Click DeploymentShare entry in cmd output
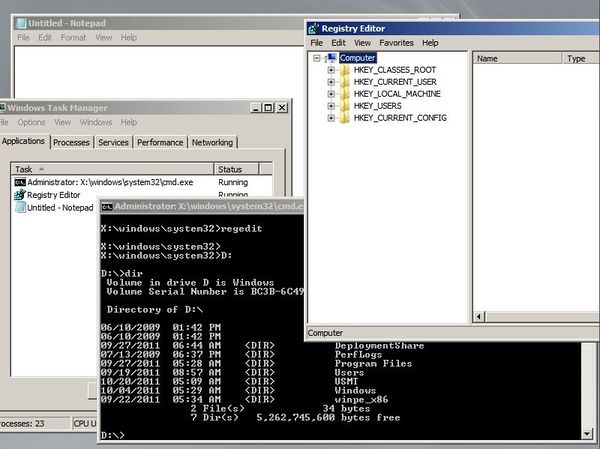The width and height of the screenshot is (600, 449). (x=380, y=346)
